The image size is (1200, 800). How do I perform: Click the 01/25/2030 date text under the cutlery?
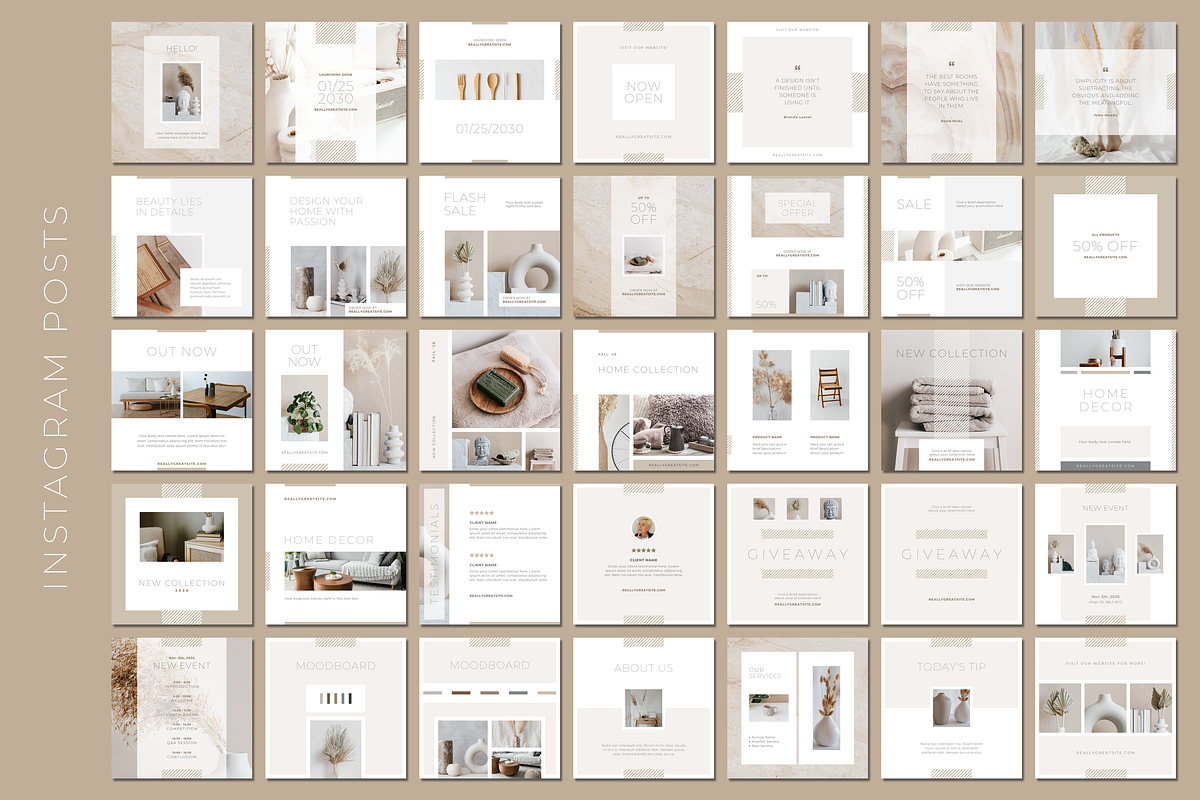[x=490, y=129]
